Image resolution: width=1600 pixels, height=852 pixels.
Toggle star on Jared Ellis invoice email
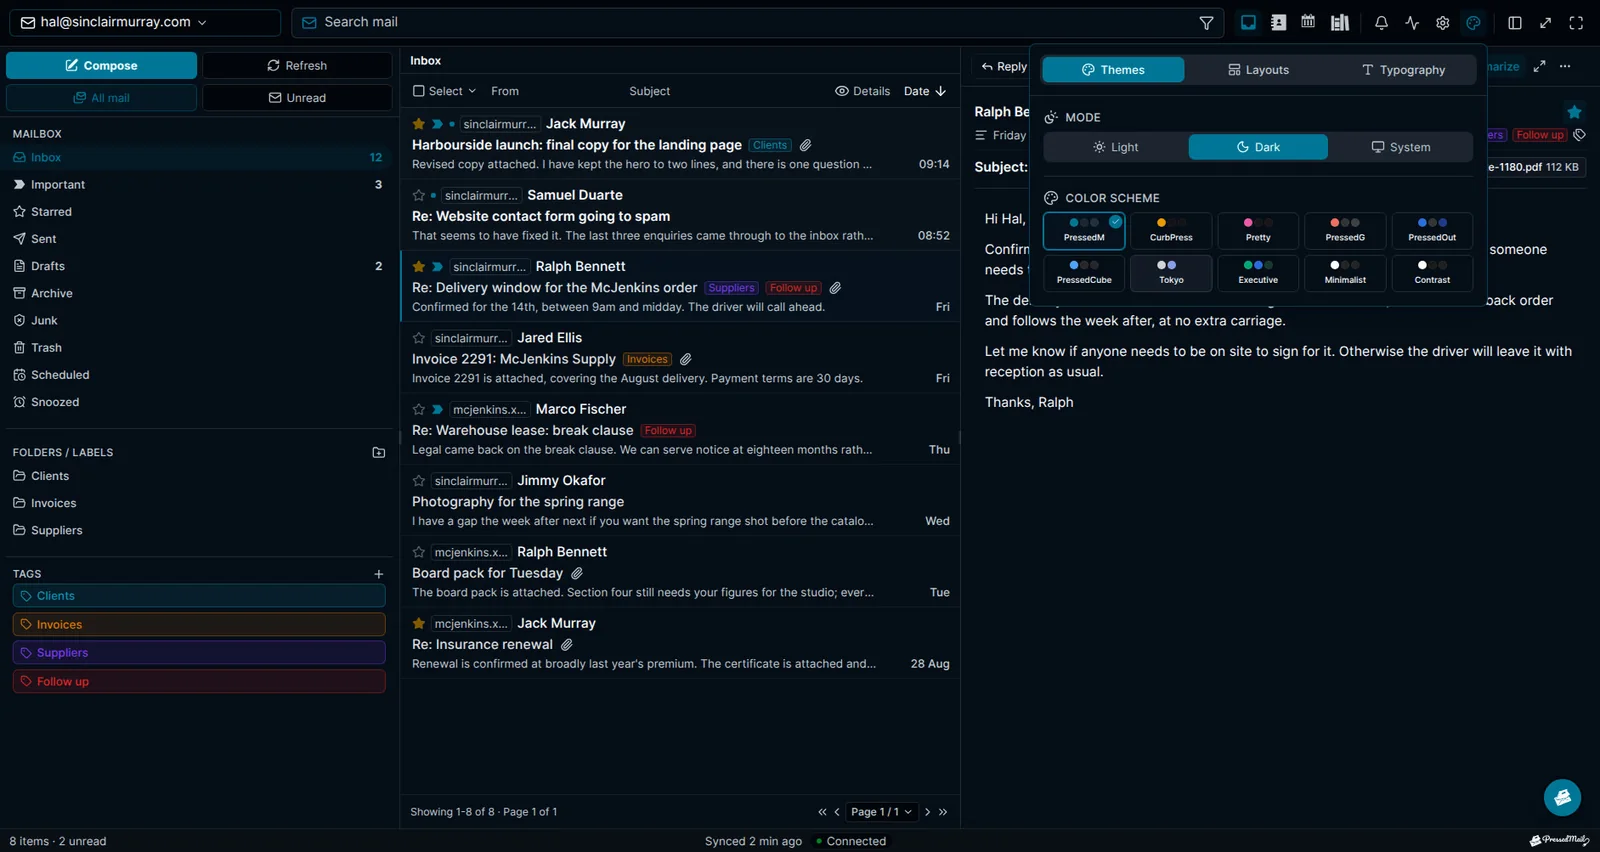coord(419,338)
